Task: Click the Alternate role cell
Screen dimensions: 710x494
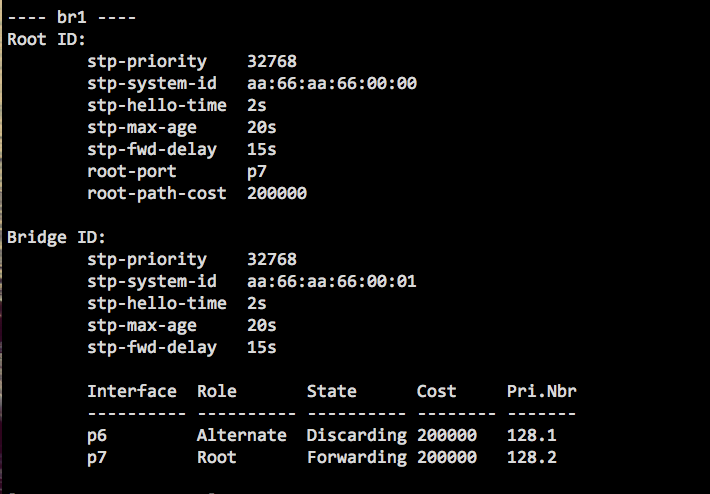Action: (241, 435)
